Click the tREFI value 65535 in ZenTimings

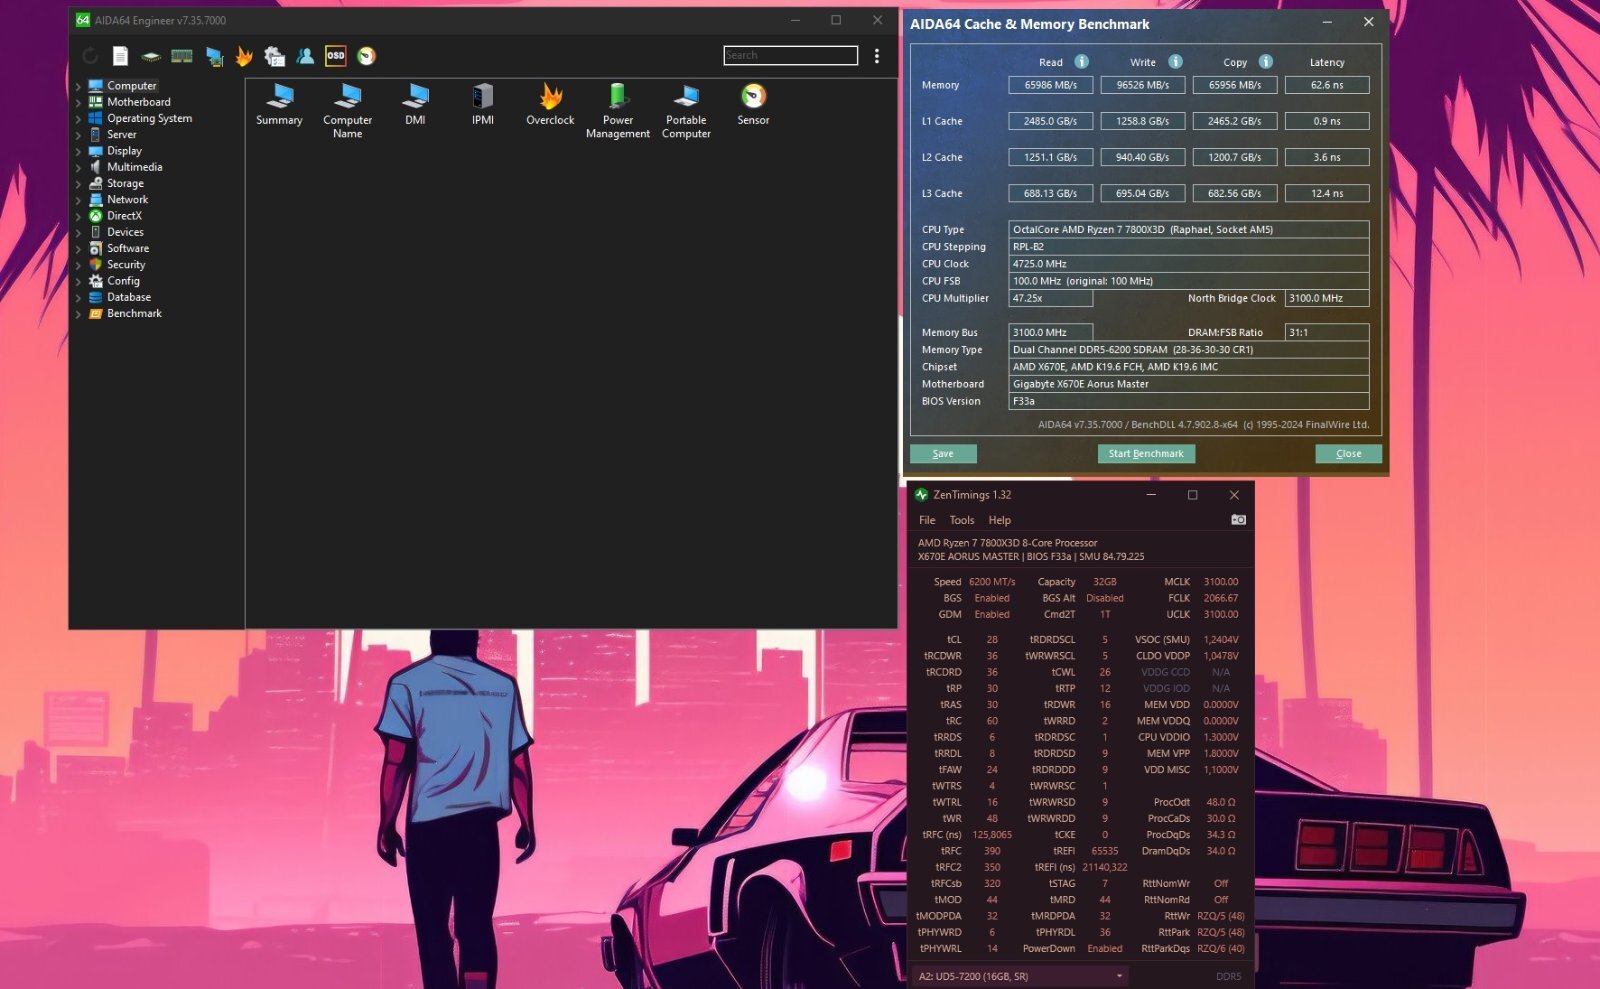tap(1105, 851)
